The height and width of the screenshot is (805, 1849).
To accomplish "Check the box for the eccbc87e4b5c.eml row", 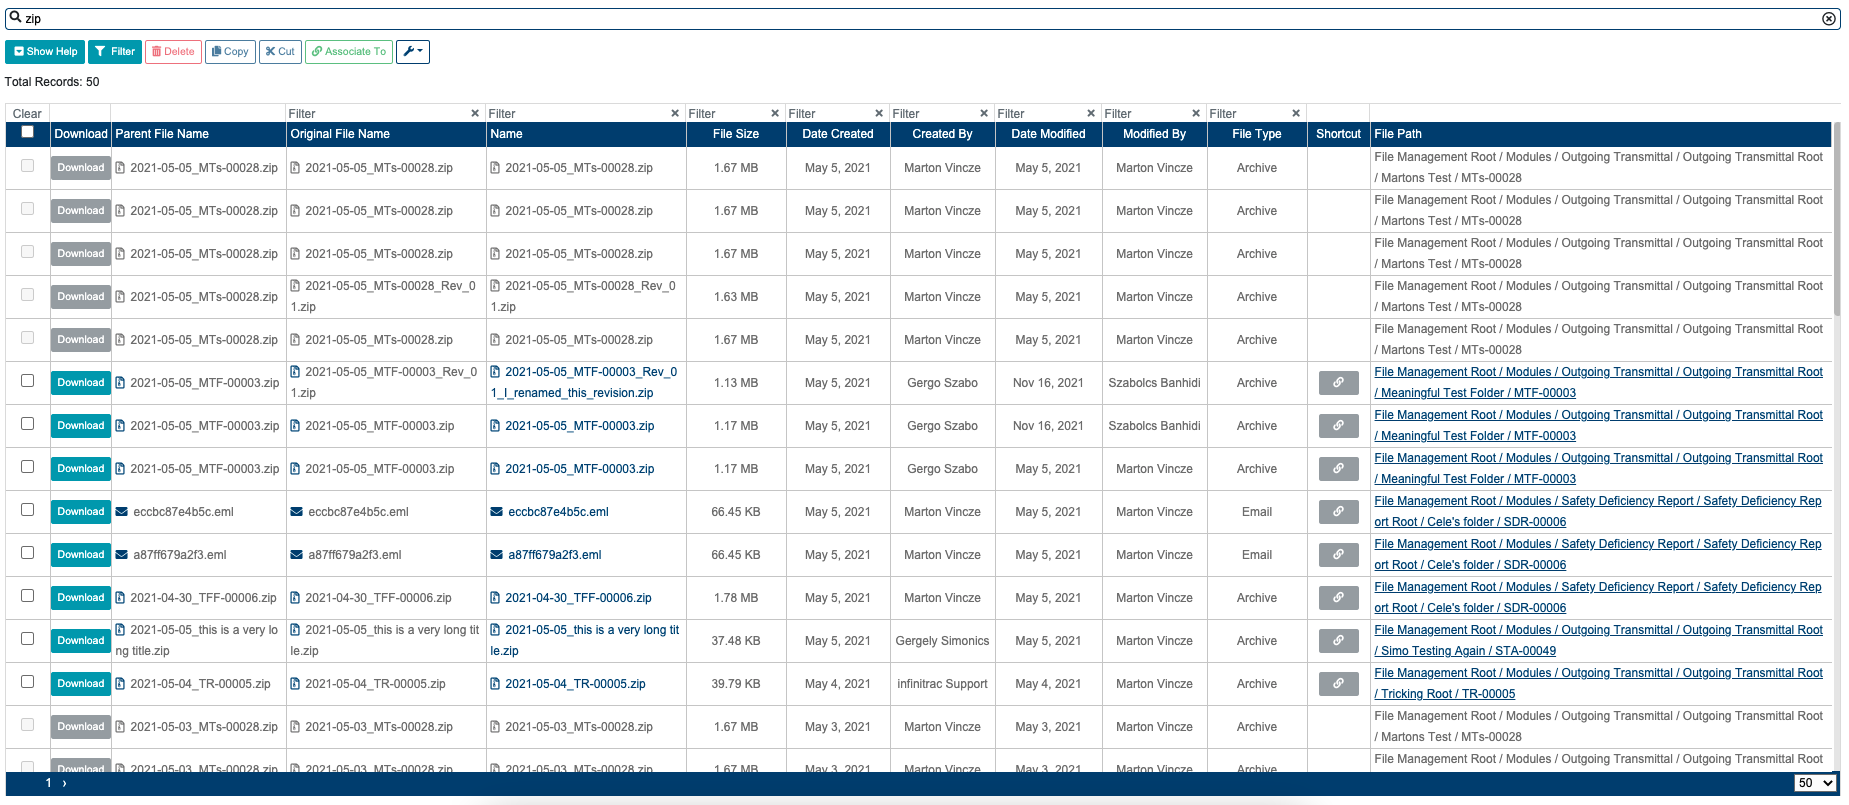I will click(28, 510).
